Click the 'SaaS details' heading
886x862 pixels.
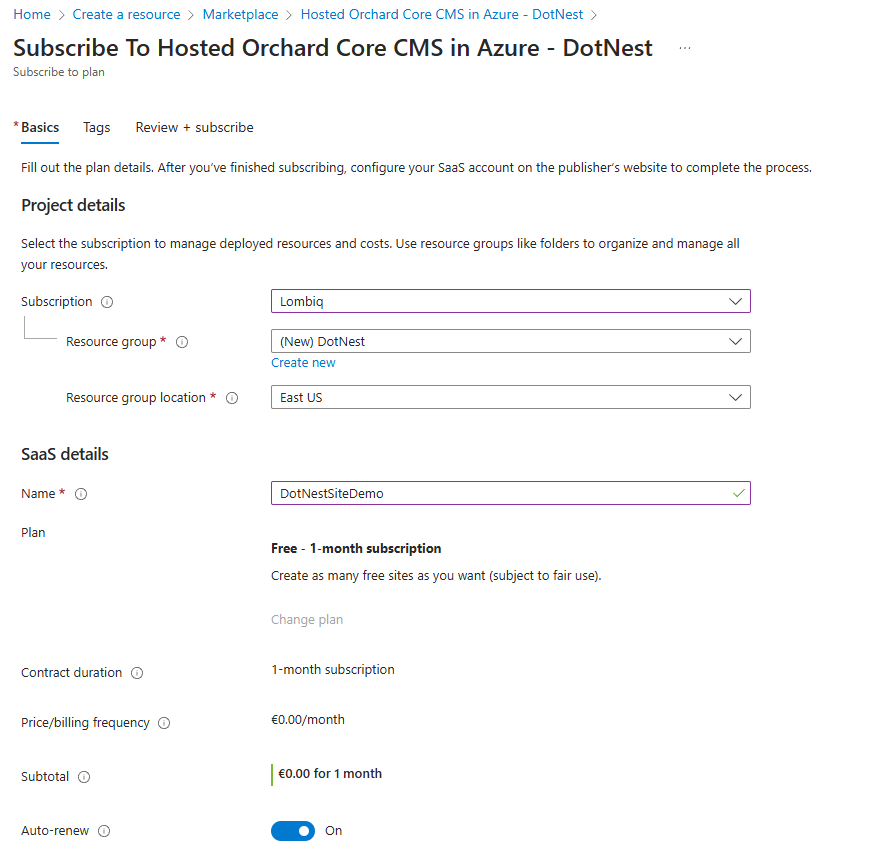pyautogui.click(x=65, y=454)
